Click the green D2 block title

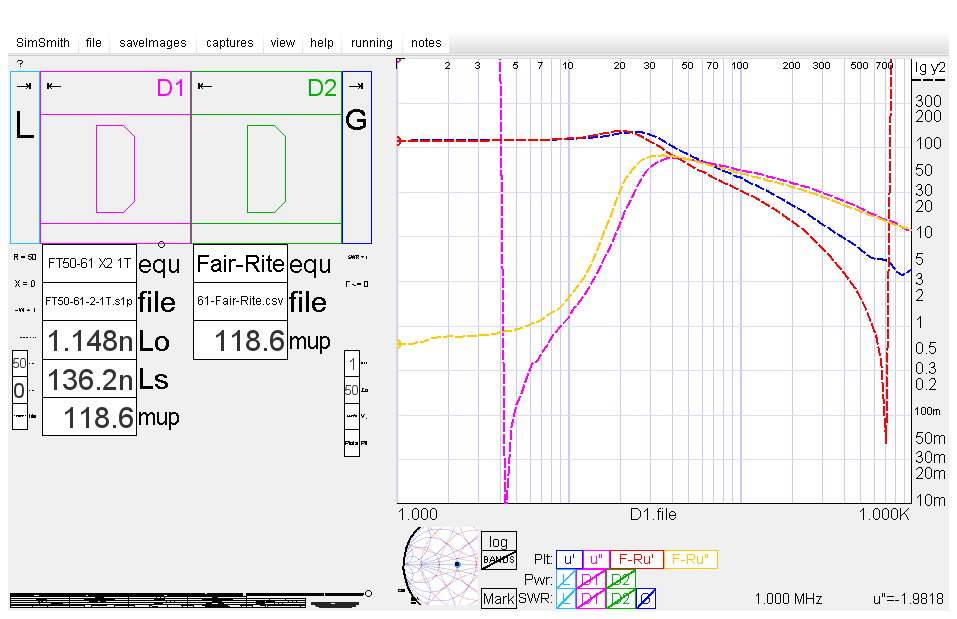(x=322, y=88)
